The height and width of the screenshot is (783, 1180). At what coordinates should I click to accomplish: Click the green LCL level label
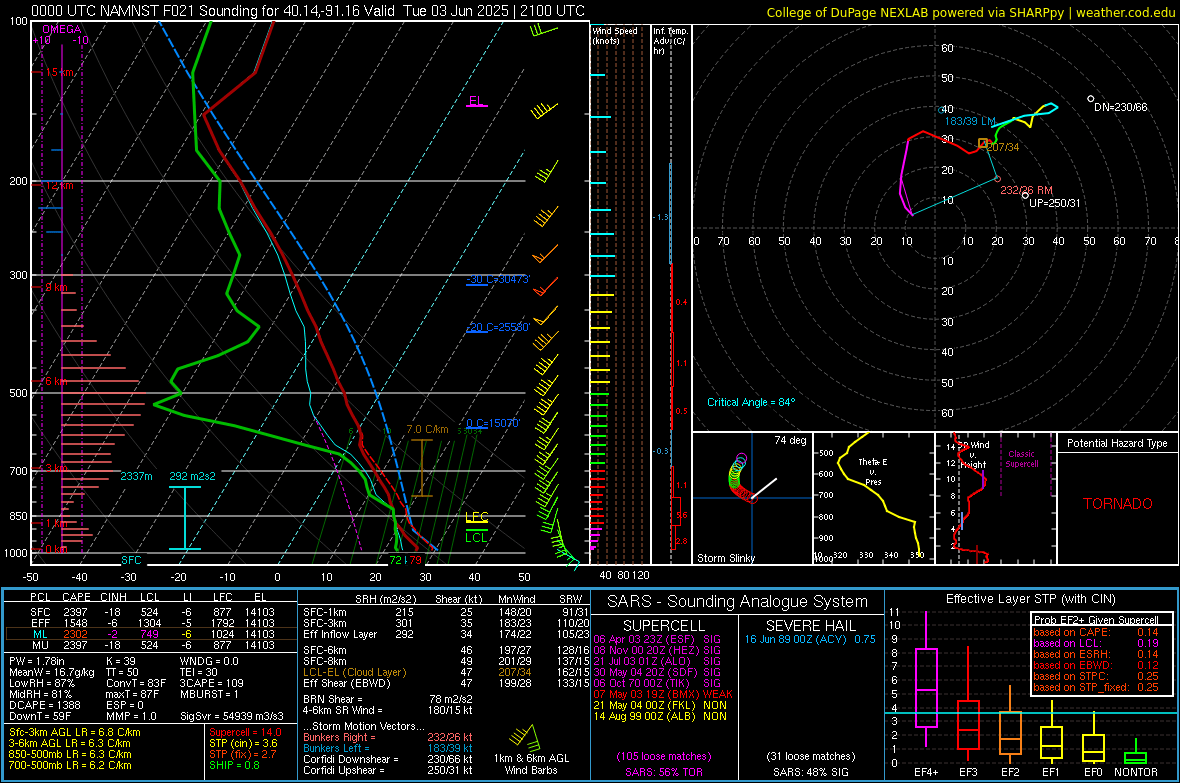tap(476, 537)
